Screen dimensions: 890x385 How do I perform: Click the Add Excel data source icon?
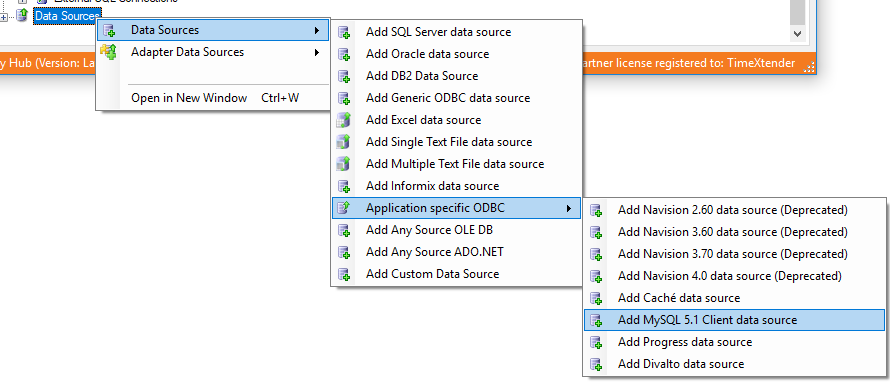[344, 120]
